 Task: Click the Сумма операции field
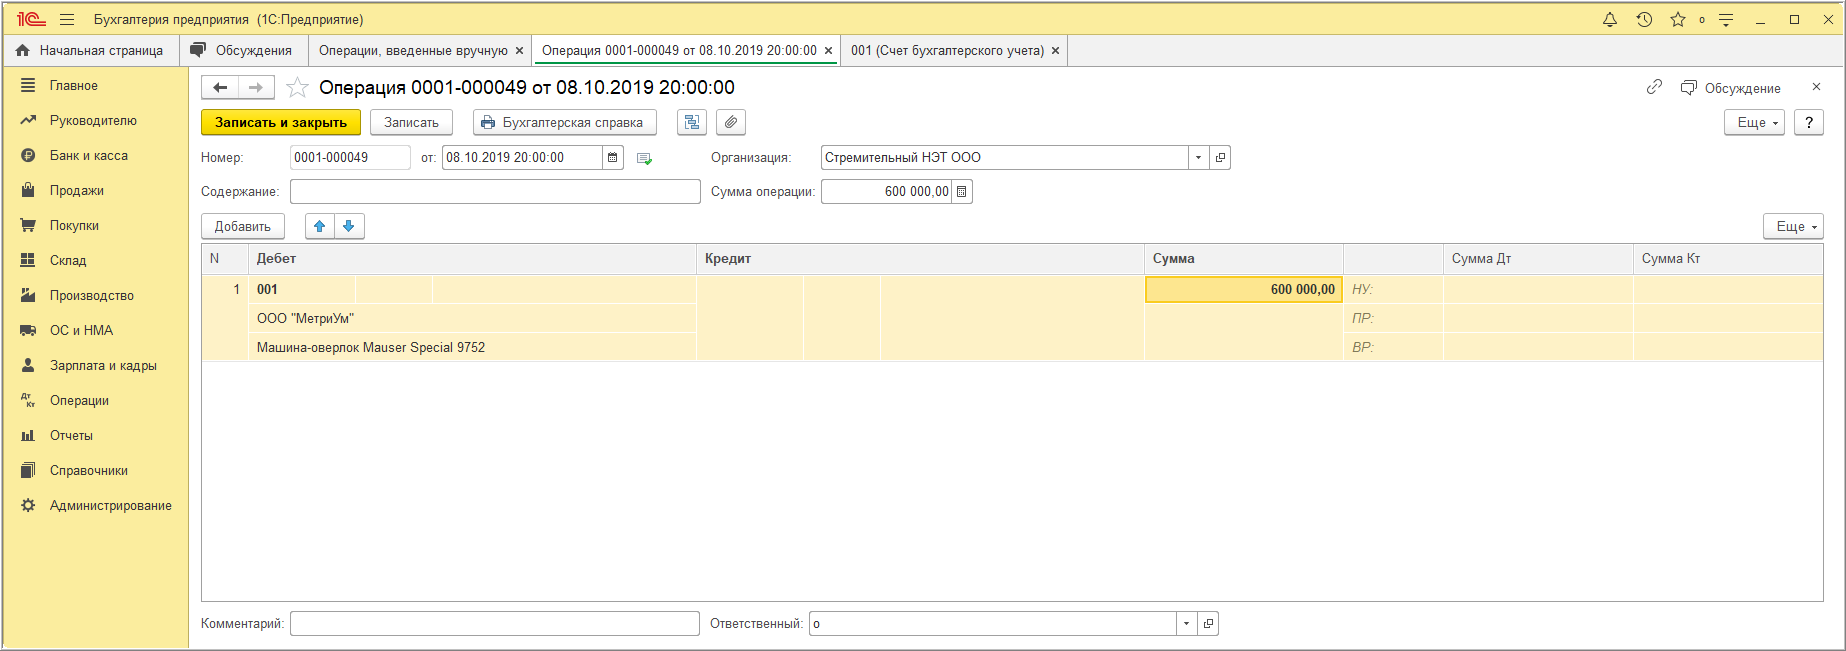[x=886, y=191]
